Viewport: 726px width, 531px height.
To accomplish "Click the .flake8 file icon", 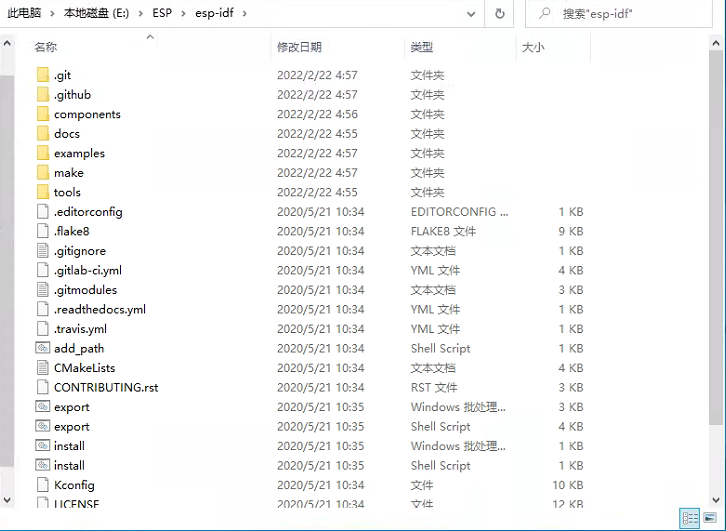I will (43, 231).
